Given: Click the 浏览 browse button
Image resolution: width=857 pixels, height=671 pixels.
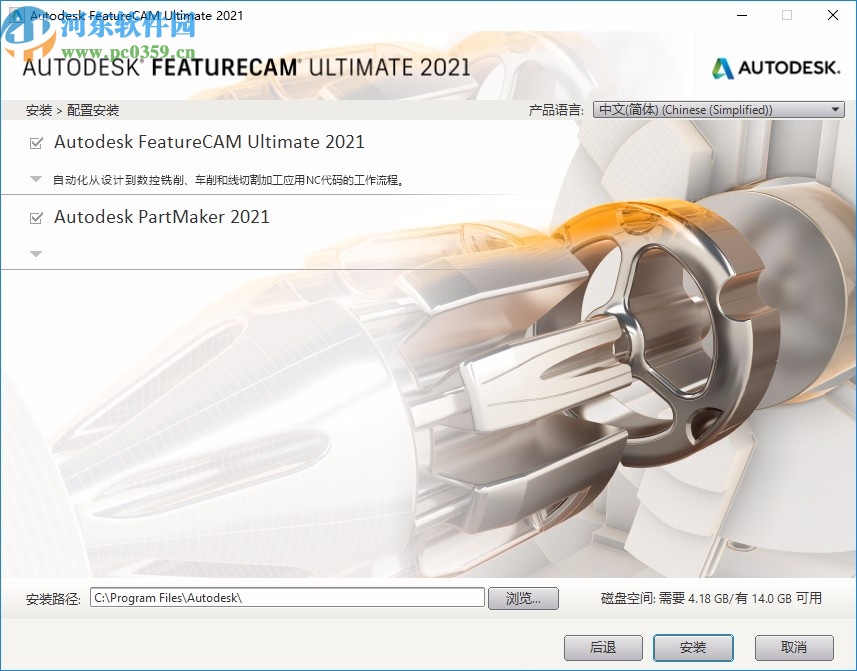Looking at the screenshot, I should click(523, 598).
